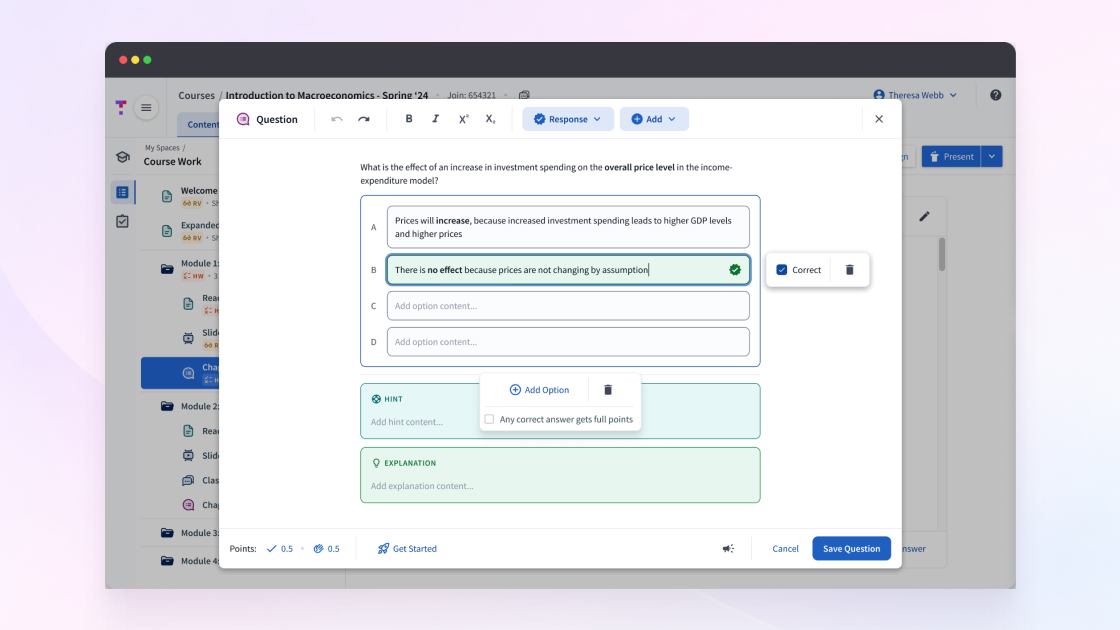Click option C's 'Add option content' field
Screen dimensions: 1120x630
pos(568,305)
